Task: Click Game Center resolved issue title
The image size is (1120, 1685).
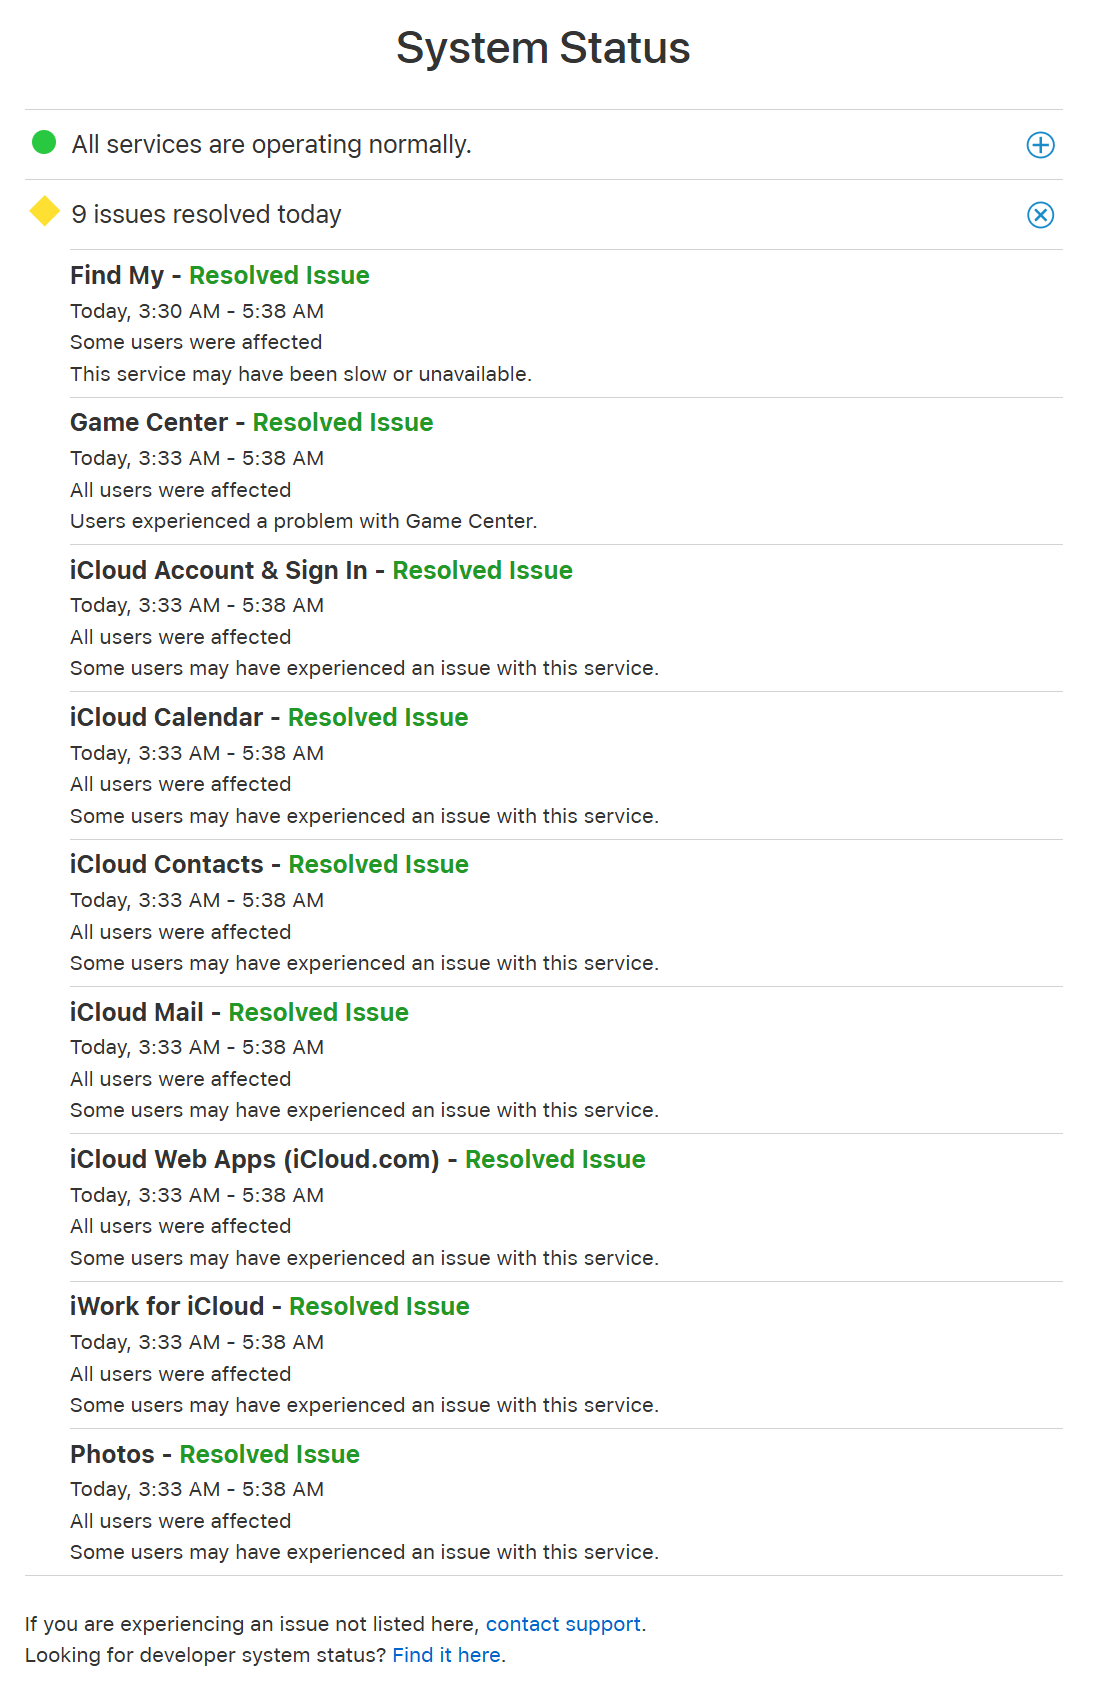Action: pos(251,423)
